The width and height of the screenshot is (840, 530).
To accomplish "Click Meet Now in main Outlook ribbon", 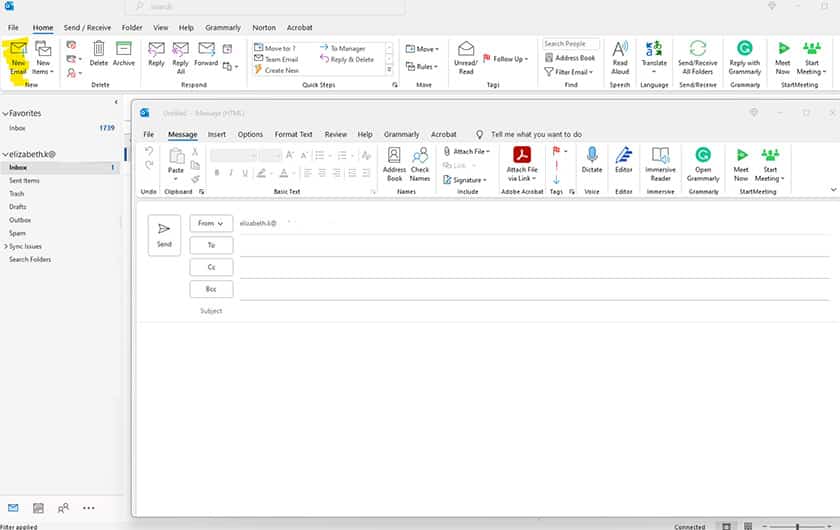I will click(783, 58).
